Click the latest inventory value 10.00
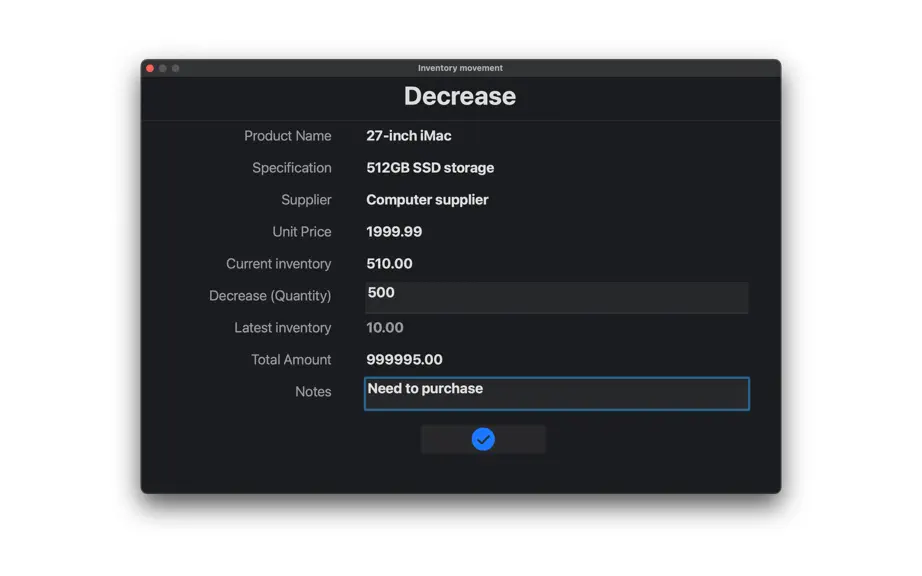Viewport: 922px width, 576px height. point(385,327)
